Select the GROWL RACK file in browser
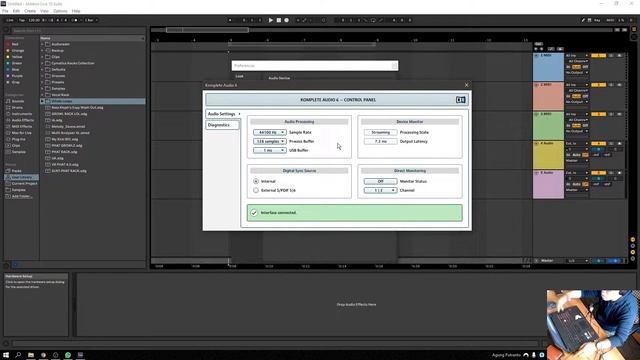 click(69, 114)
